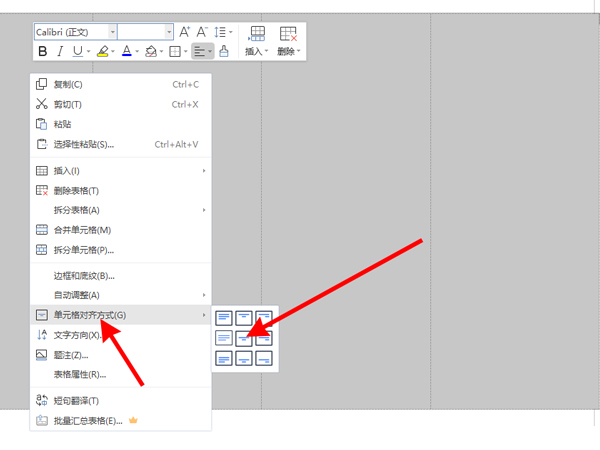
Task: Open 表格属性(R)... dialog
Action: click(80, 374)
